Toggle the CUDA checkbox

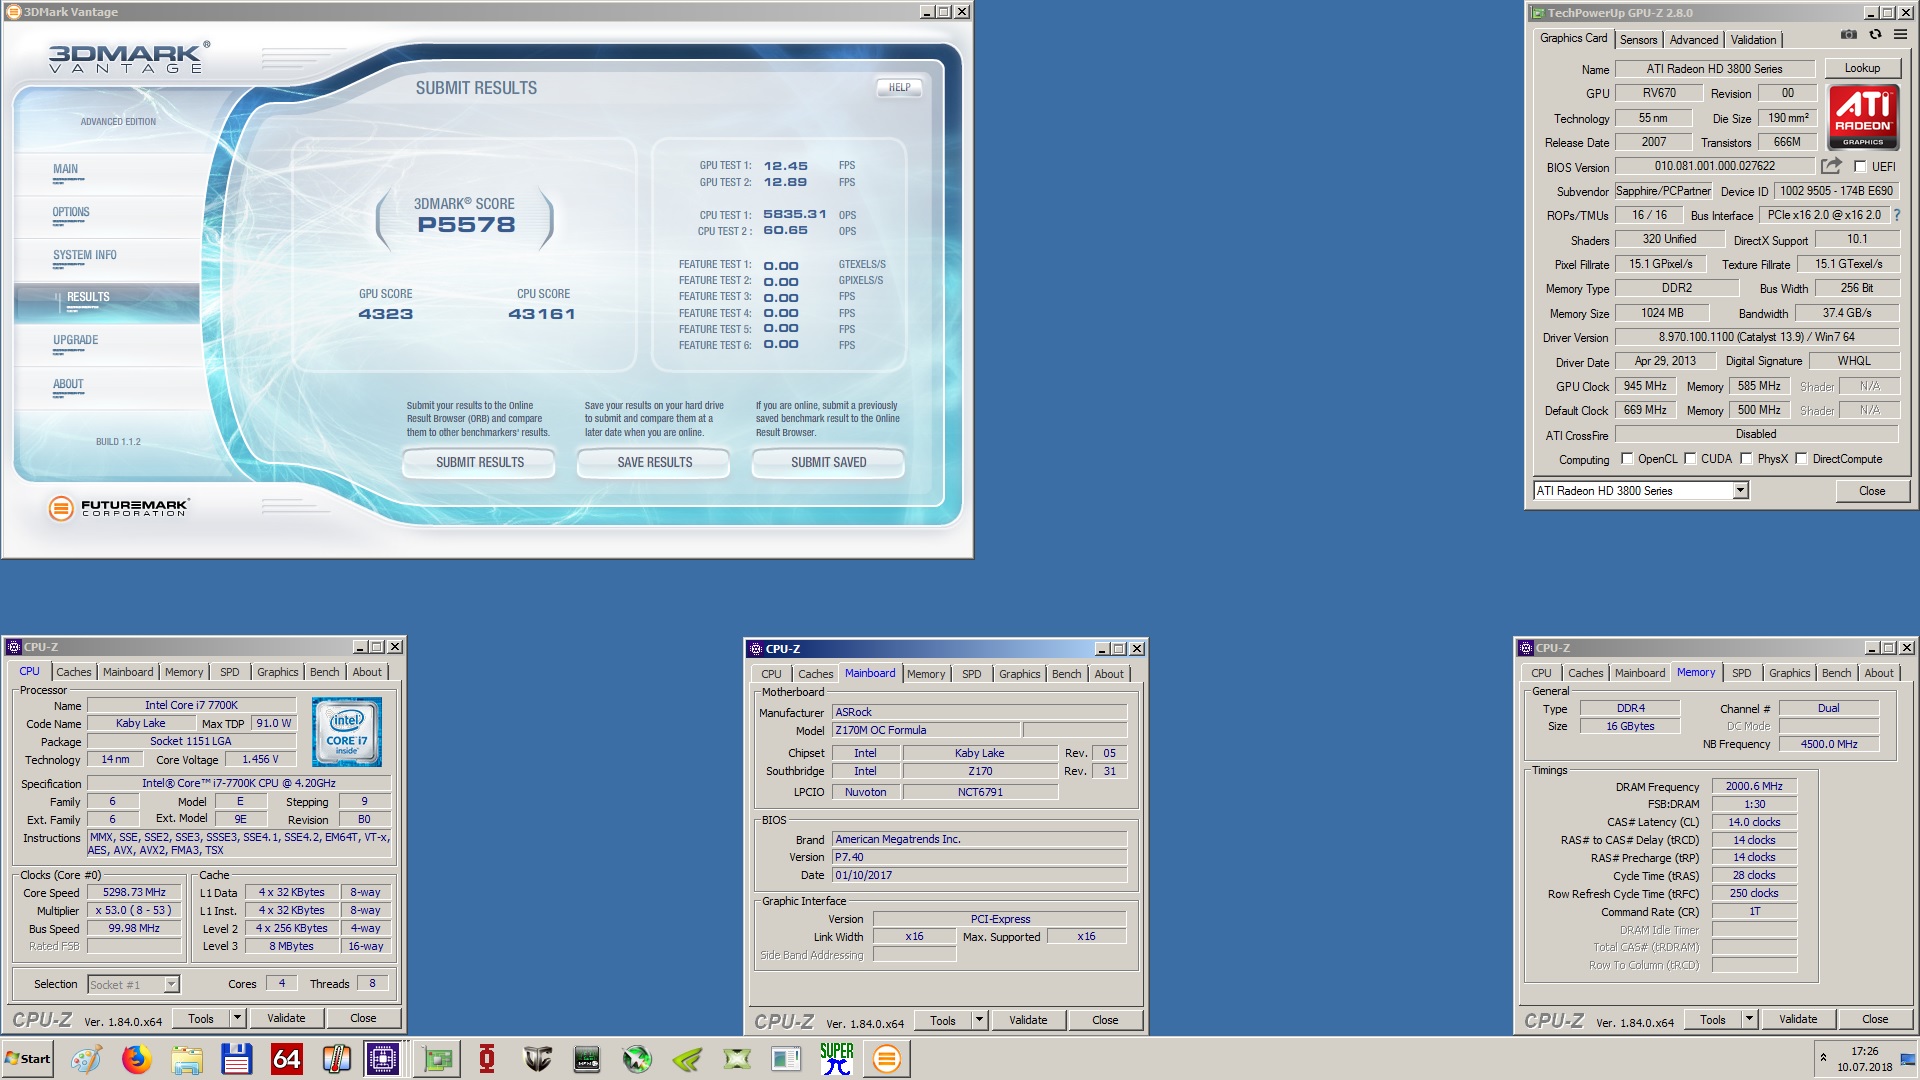[x=1690, y=459]
